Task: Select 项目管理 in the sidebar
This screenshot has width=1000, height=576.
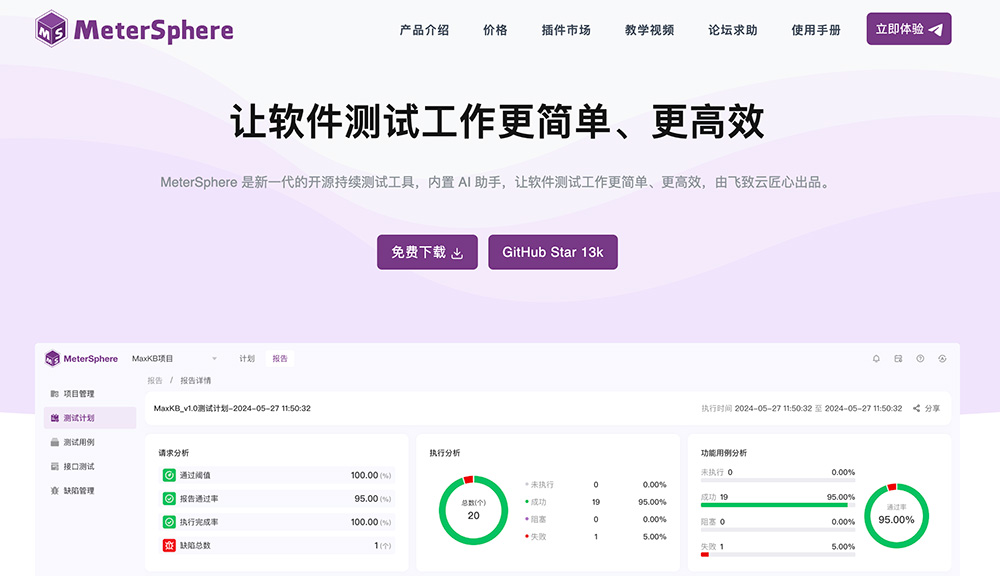Action: click(90, 394)
